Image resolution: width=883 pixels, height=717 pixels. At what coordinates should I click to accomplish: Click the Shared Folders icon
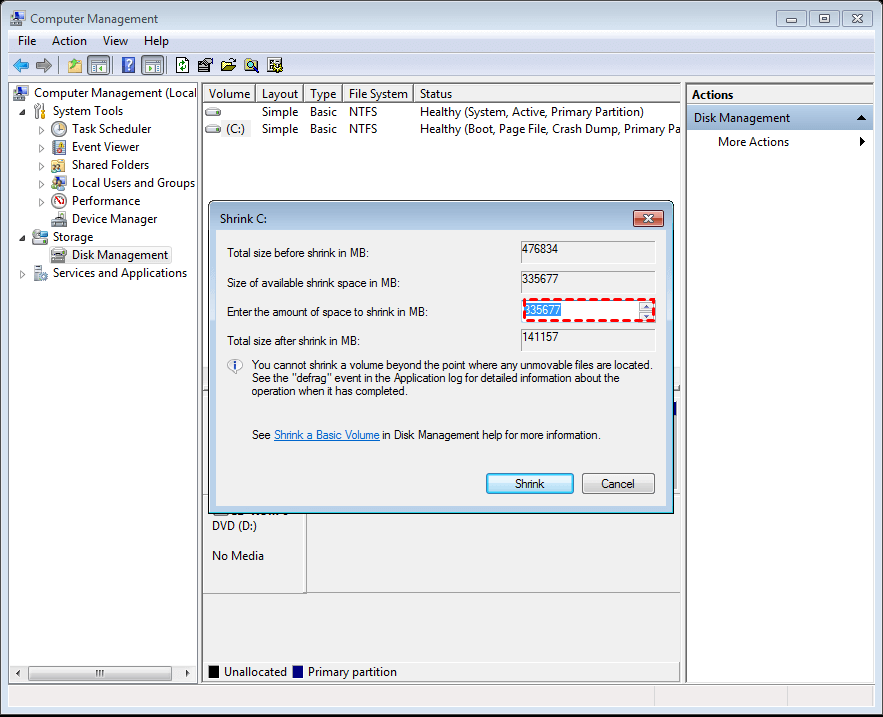58,165
